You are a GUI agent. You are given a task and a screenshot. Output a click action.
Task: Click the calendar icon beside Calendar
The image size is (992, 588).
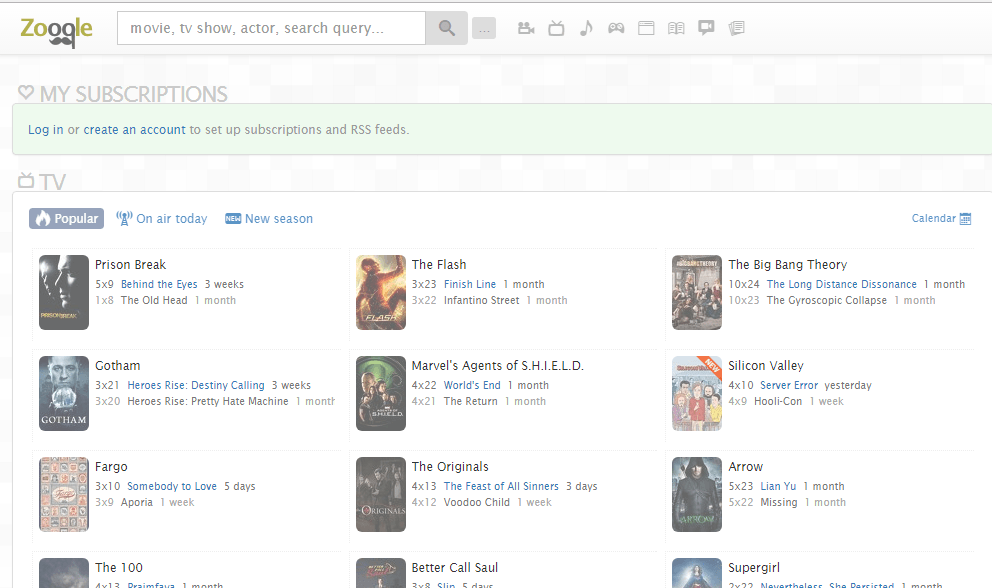(x=965, y=218)
